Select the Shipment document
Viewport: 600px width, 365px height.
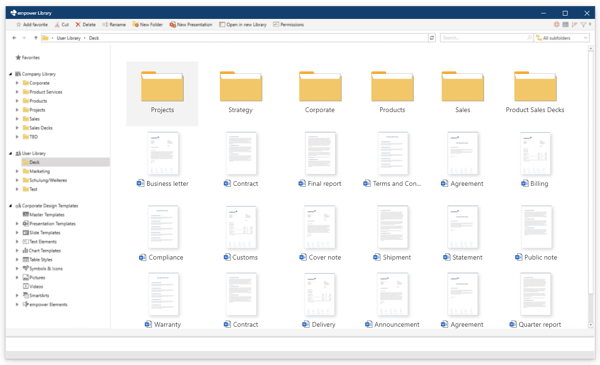[x=392, y=233]
